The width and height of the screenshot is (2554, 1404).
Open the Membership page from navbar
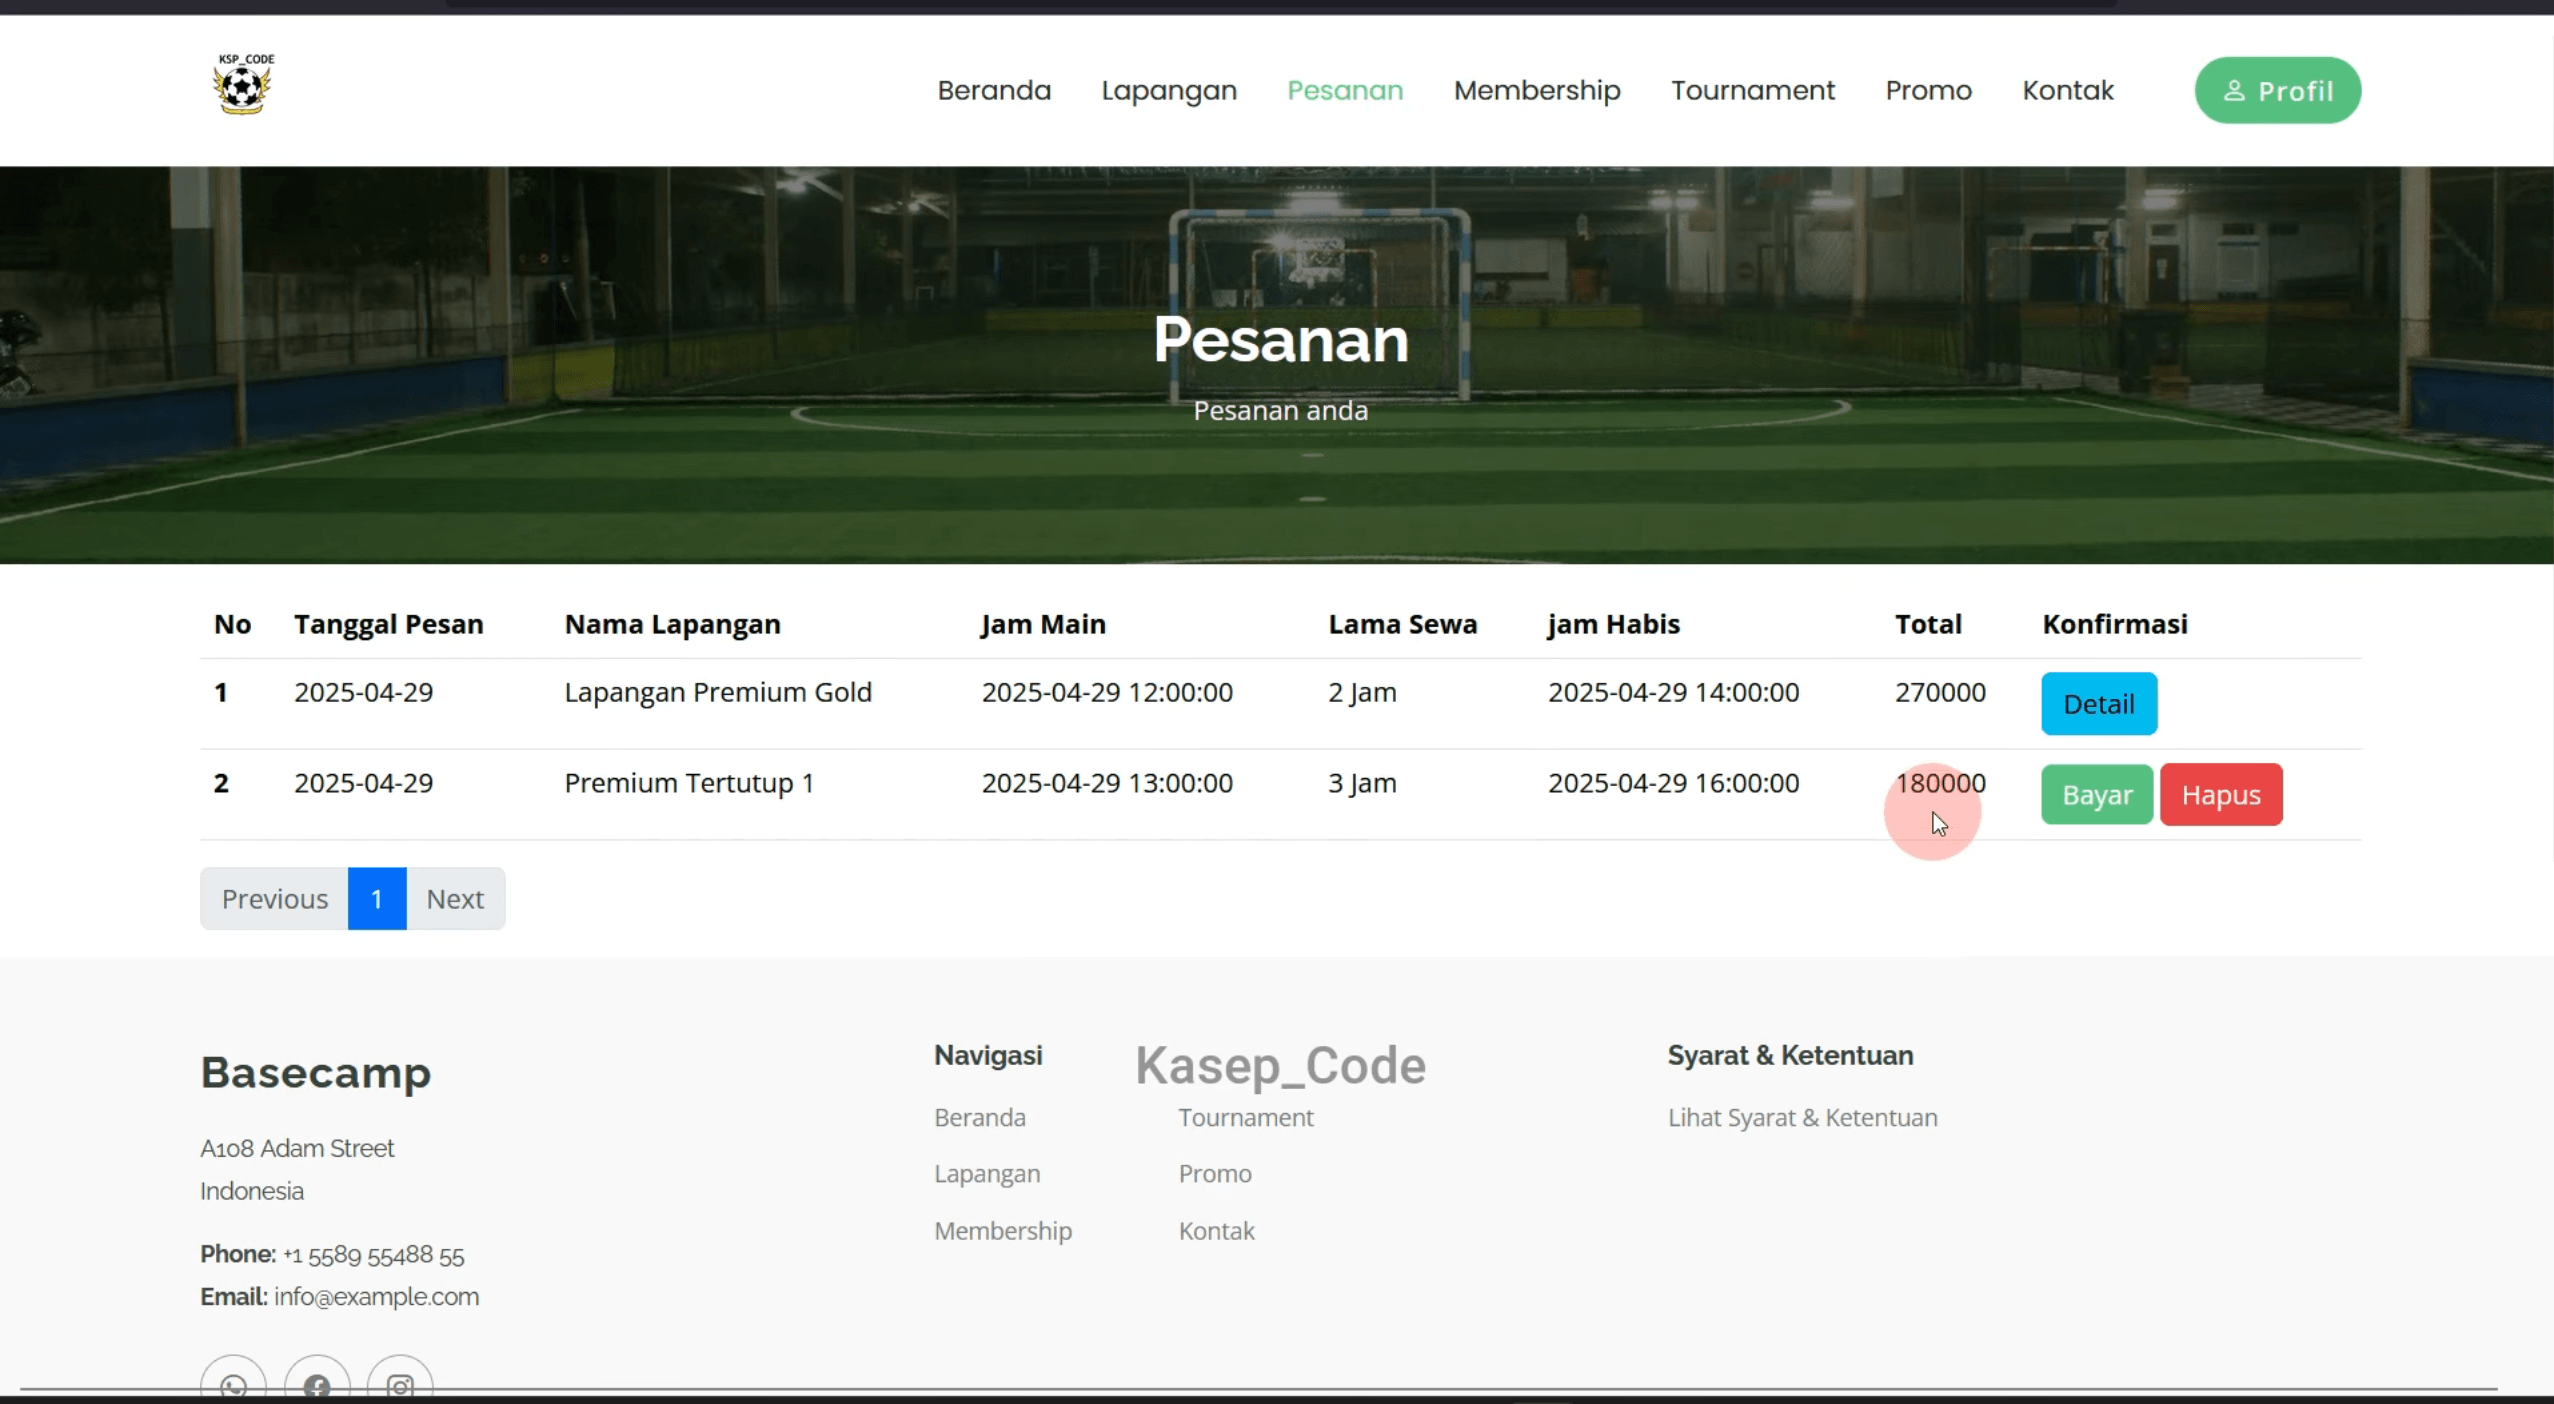(1537, 90)
